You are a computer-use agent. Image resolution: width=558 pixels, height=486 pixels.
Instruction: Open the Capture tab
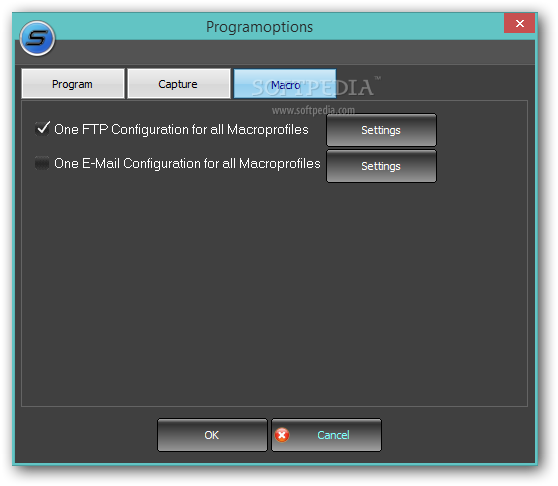179,84
